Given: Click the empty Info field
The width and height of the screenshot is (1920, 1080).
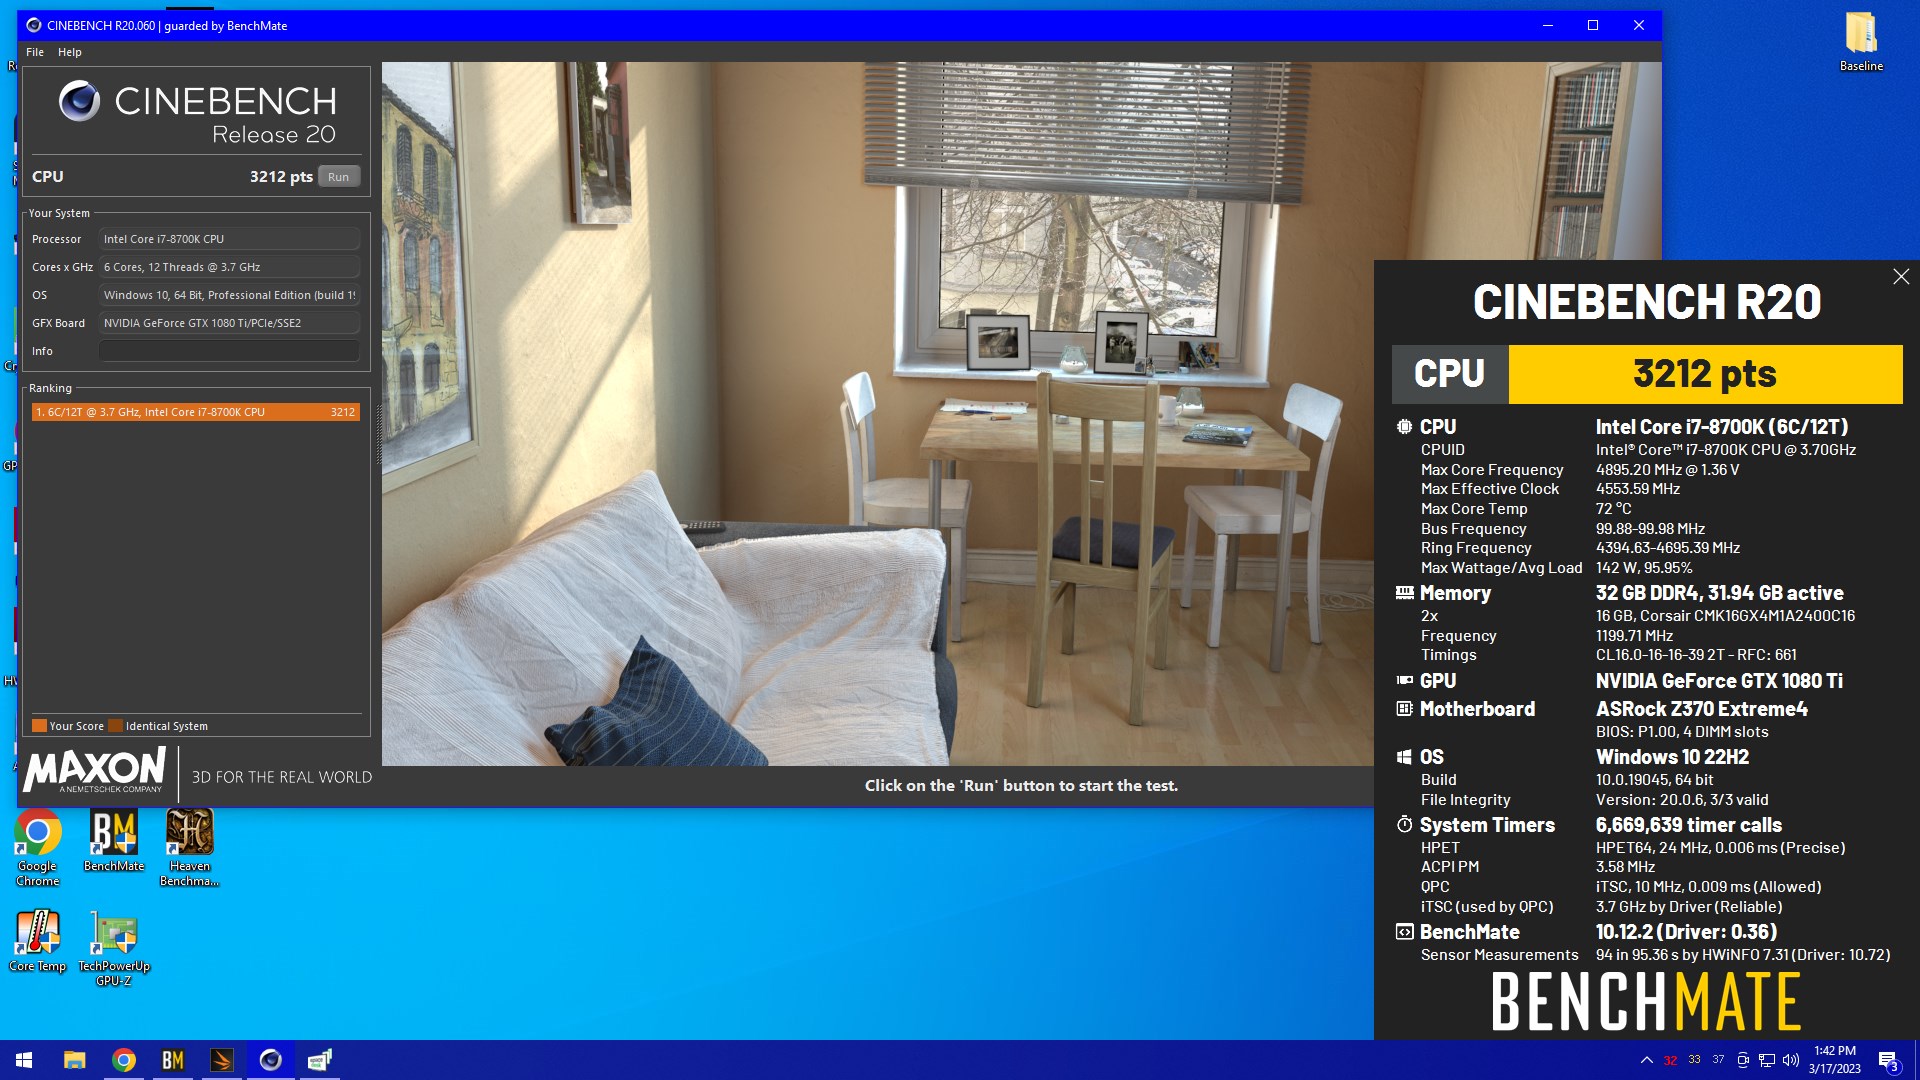Looking at the screenshot, I should [229, 351].
